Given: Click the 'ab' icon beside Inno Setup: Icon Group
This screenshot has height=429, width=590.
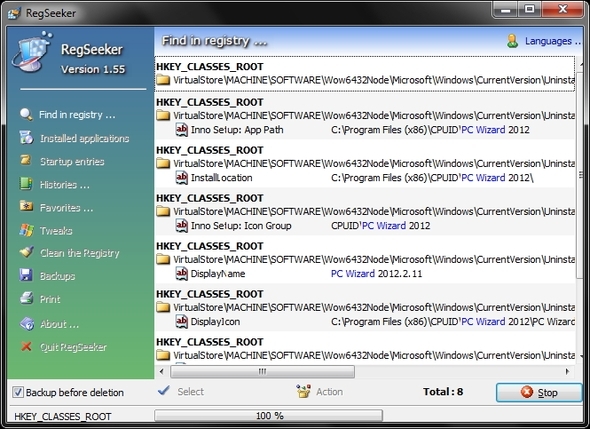Looking at the screenshot, I should coord(182,225).
